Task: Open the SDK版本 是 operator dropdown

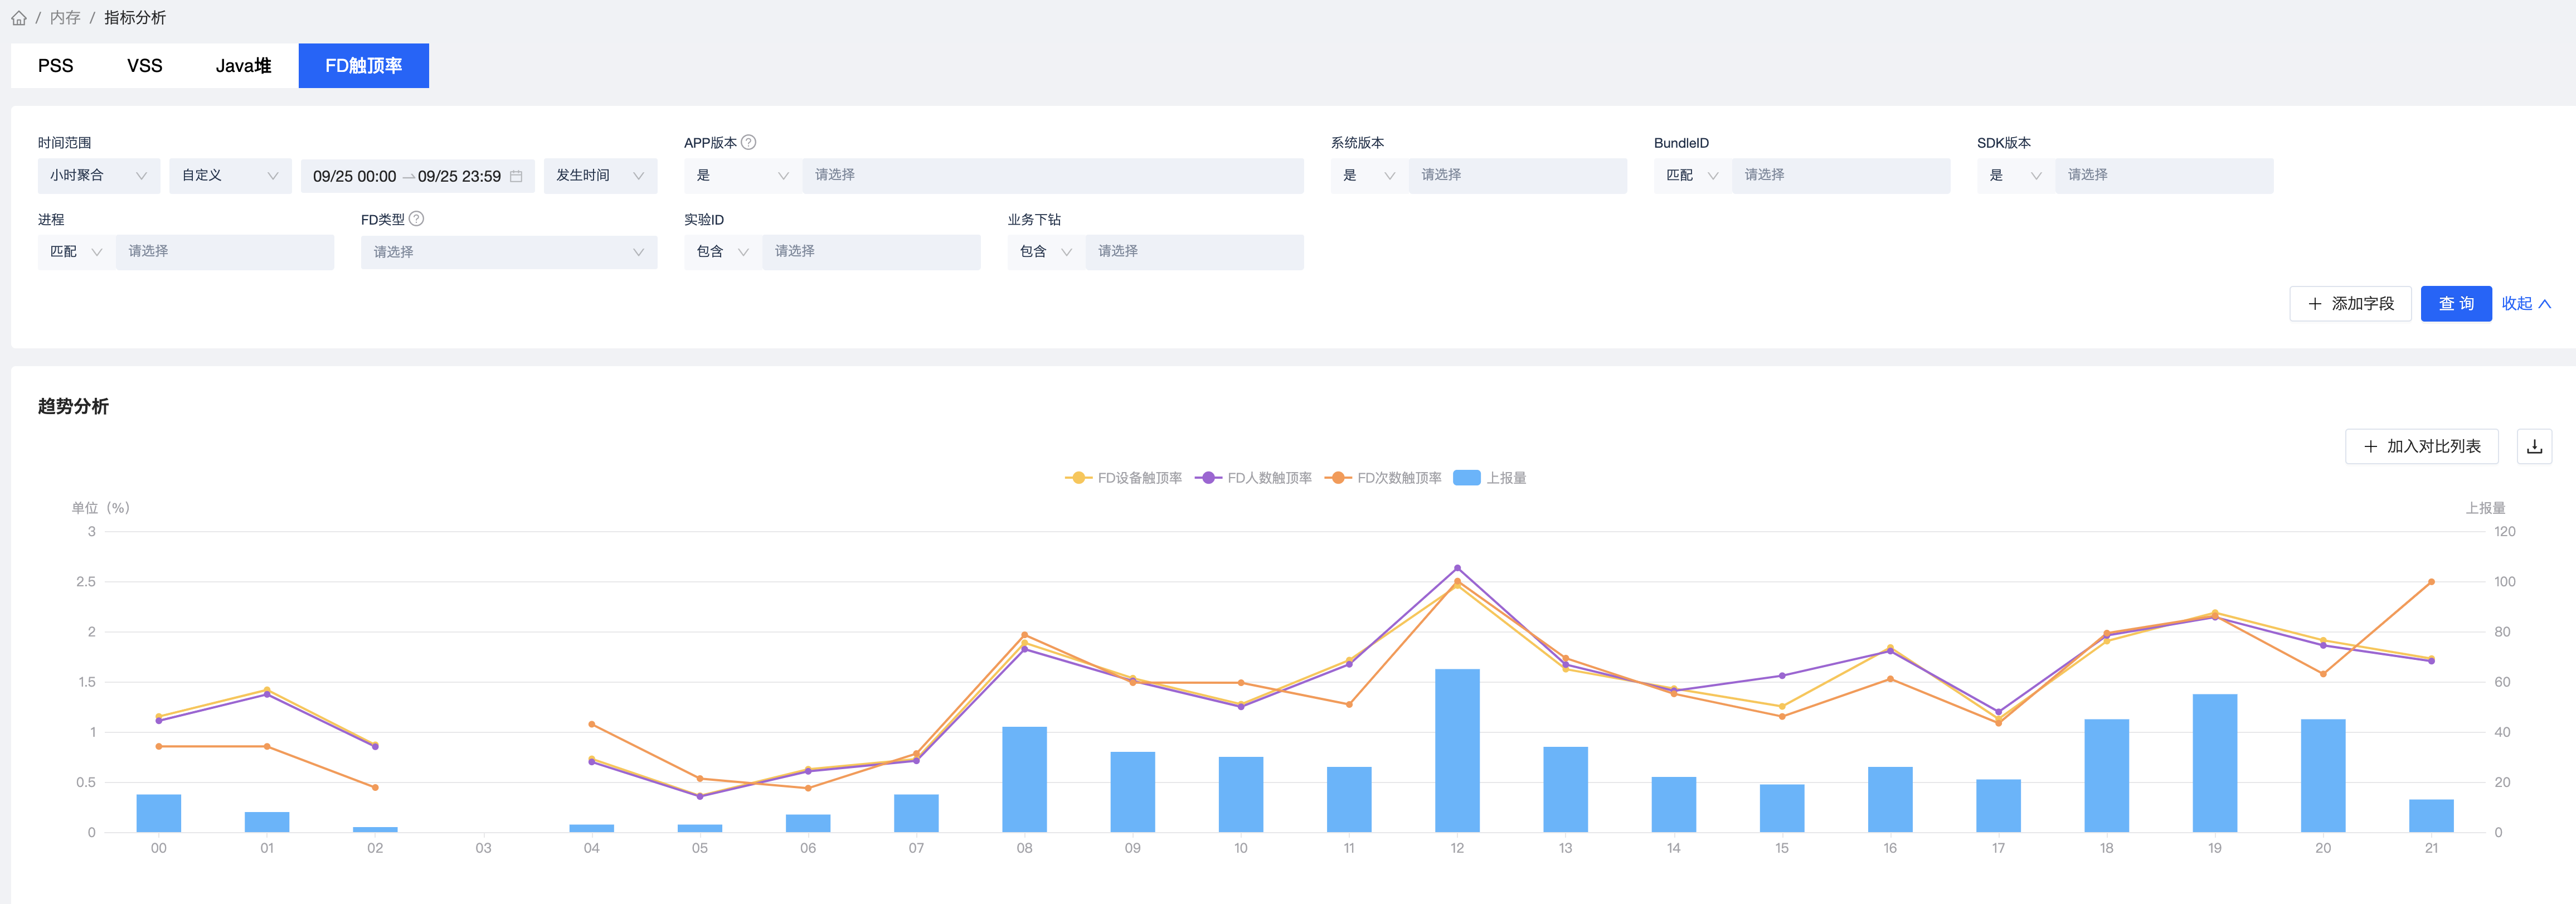Action: [x=2015, y=176]
